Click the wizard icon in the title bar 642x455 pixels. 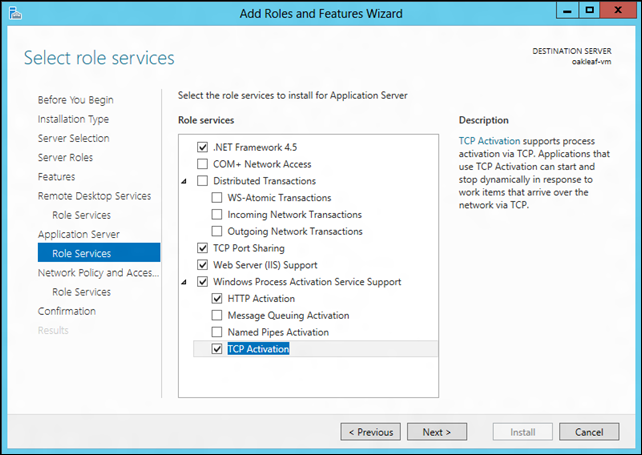(x=15, y=13)
